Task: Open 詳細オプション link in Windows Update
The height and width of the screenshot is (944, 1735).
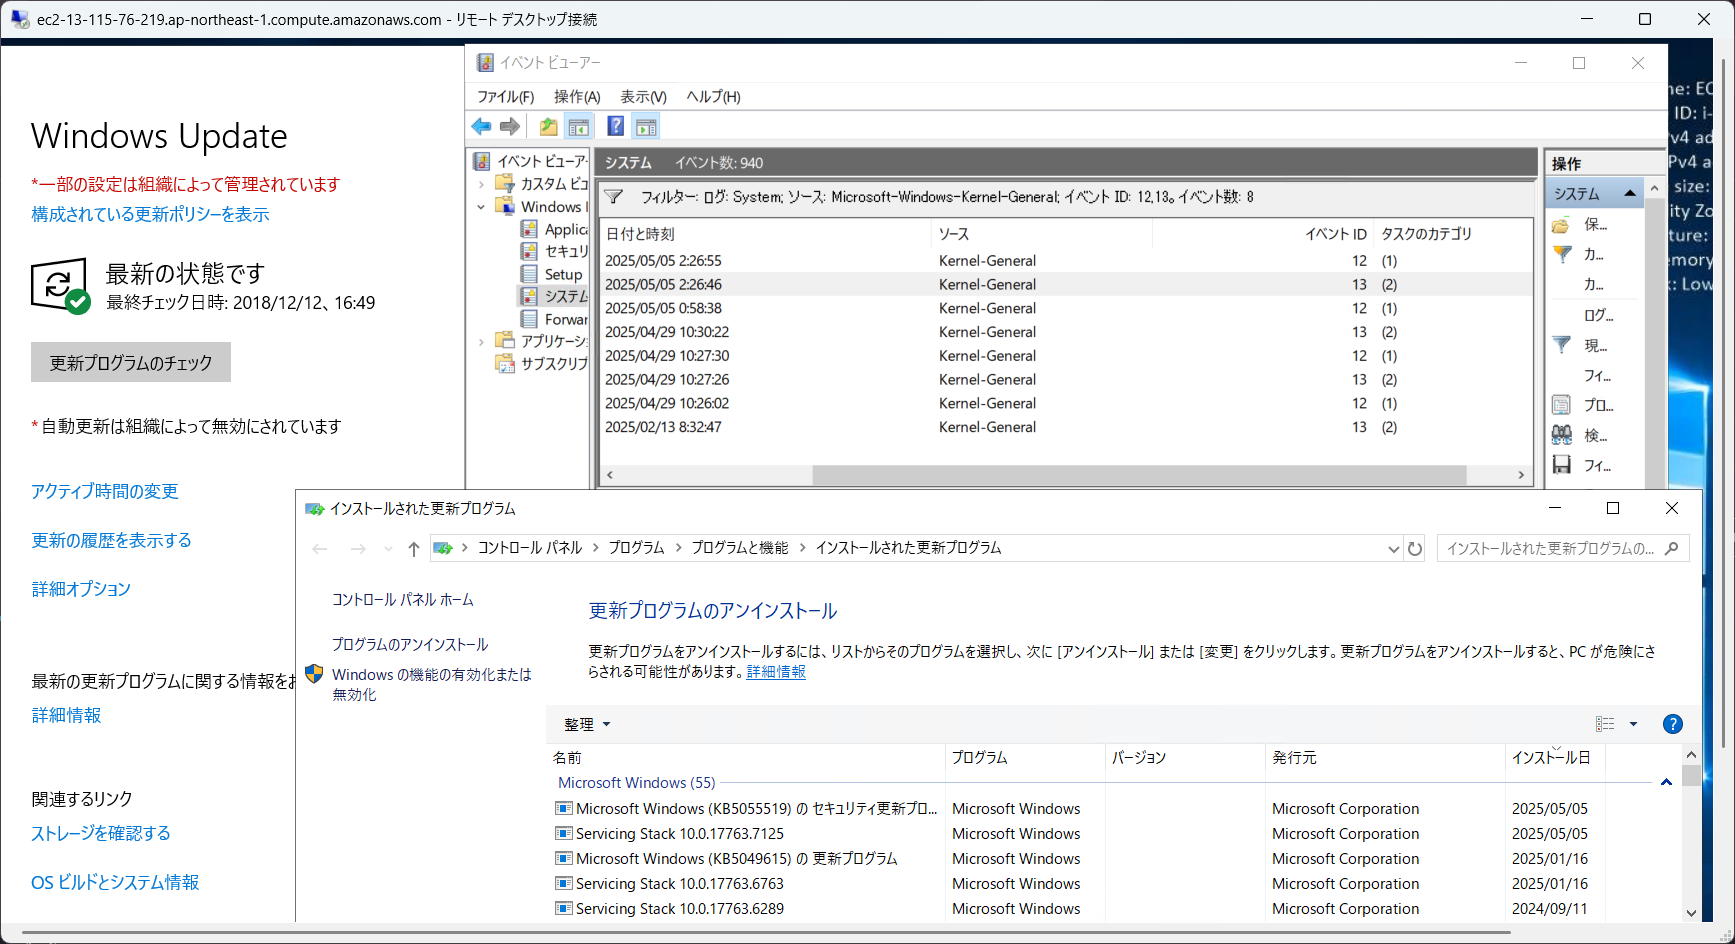Action: coord(81,589)
